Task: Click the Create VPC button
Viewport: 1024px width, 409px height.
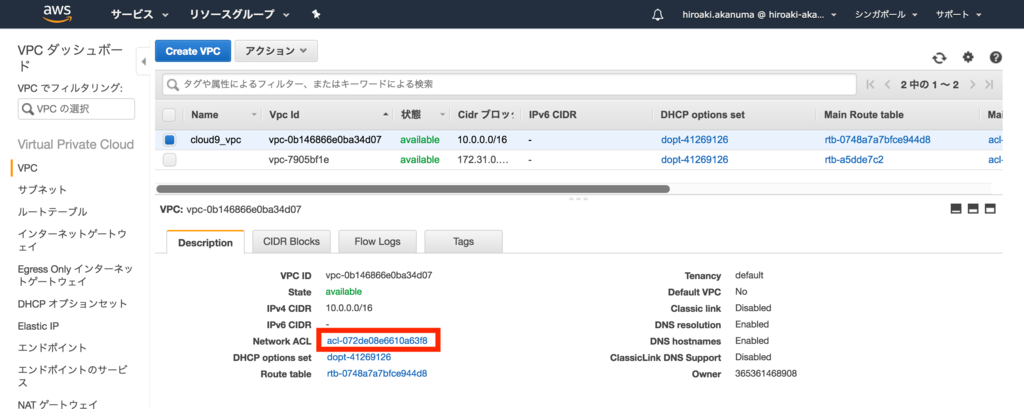Action: click(193, 51)
